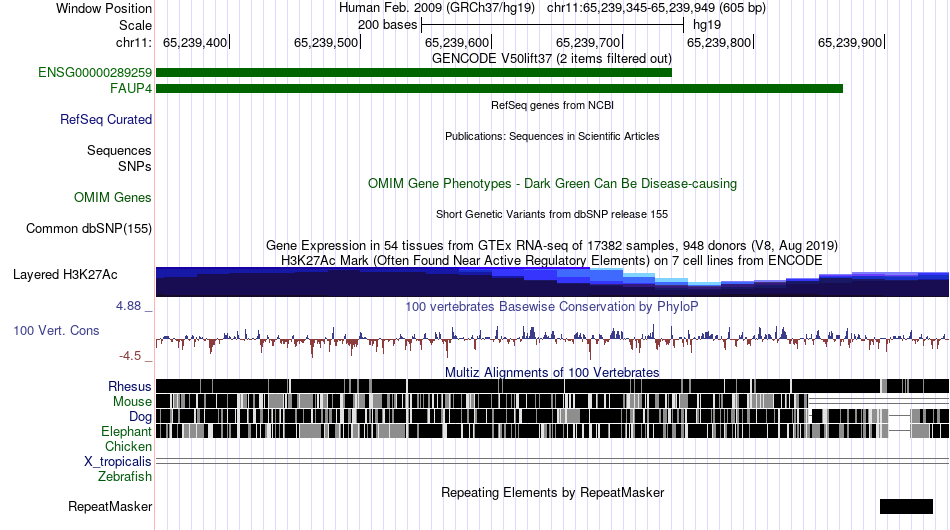Click the 4.88 conservation scale value
Screen dimensions: 950x530
128,306
